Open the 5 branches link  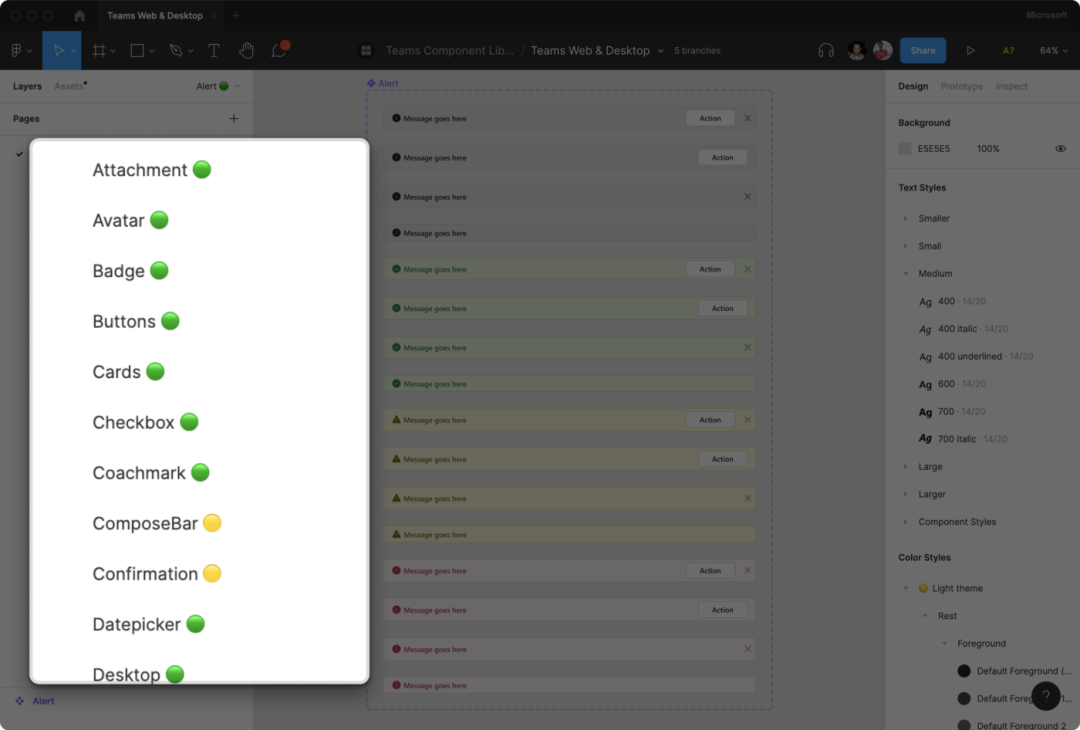[697, 50]
